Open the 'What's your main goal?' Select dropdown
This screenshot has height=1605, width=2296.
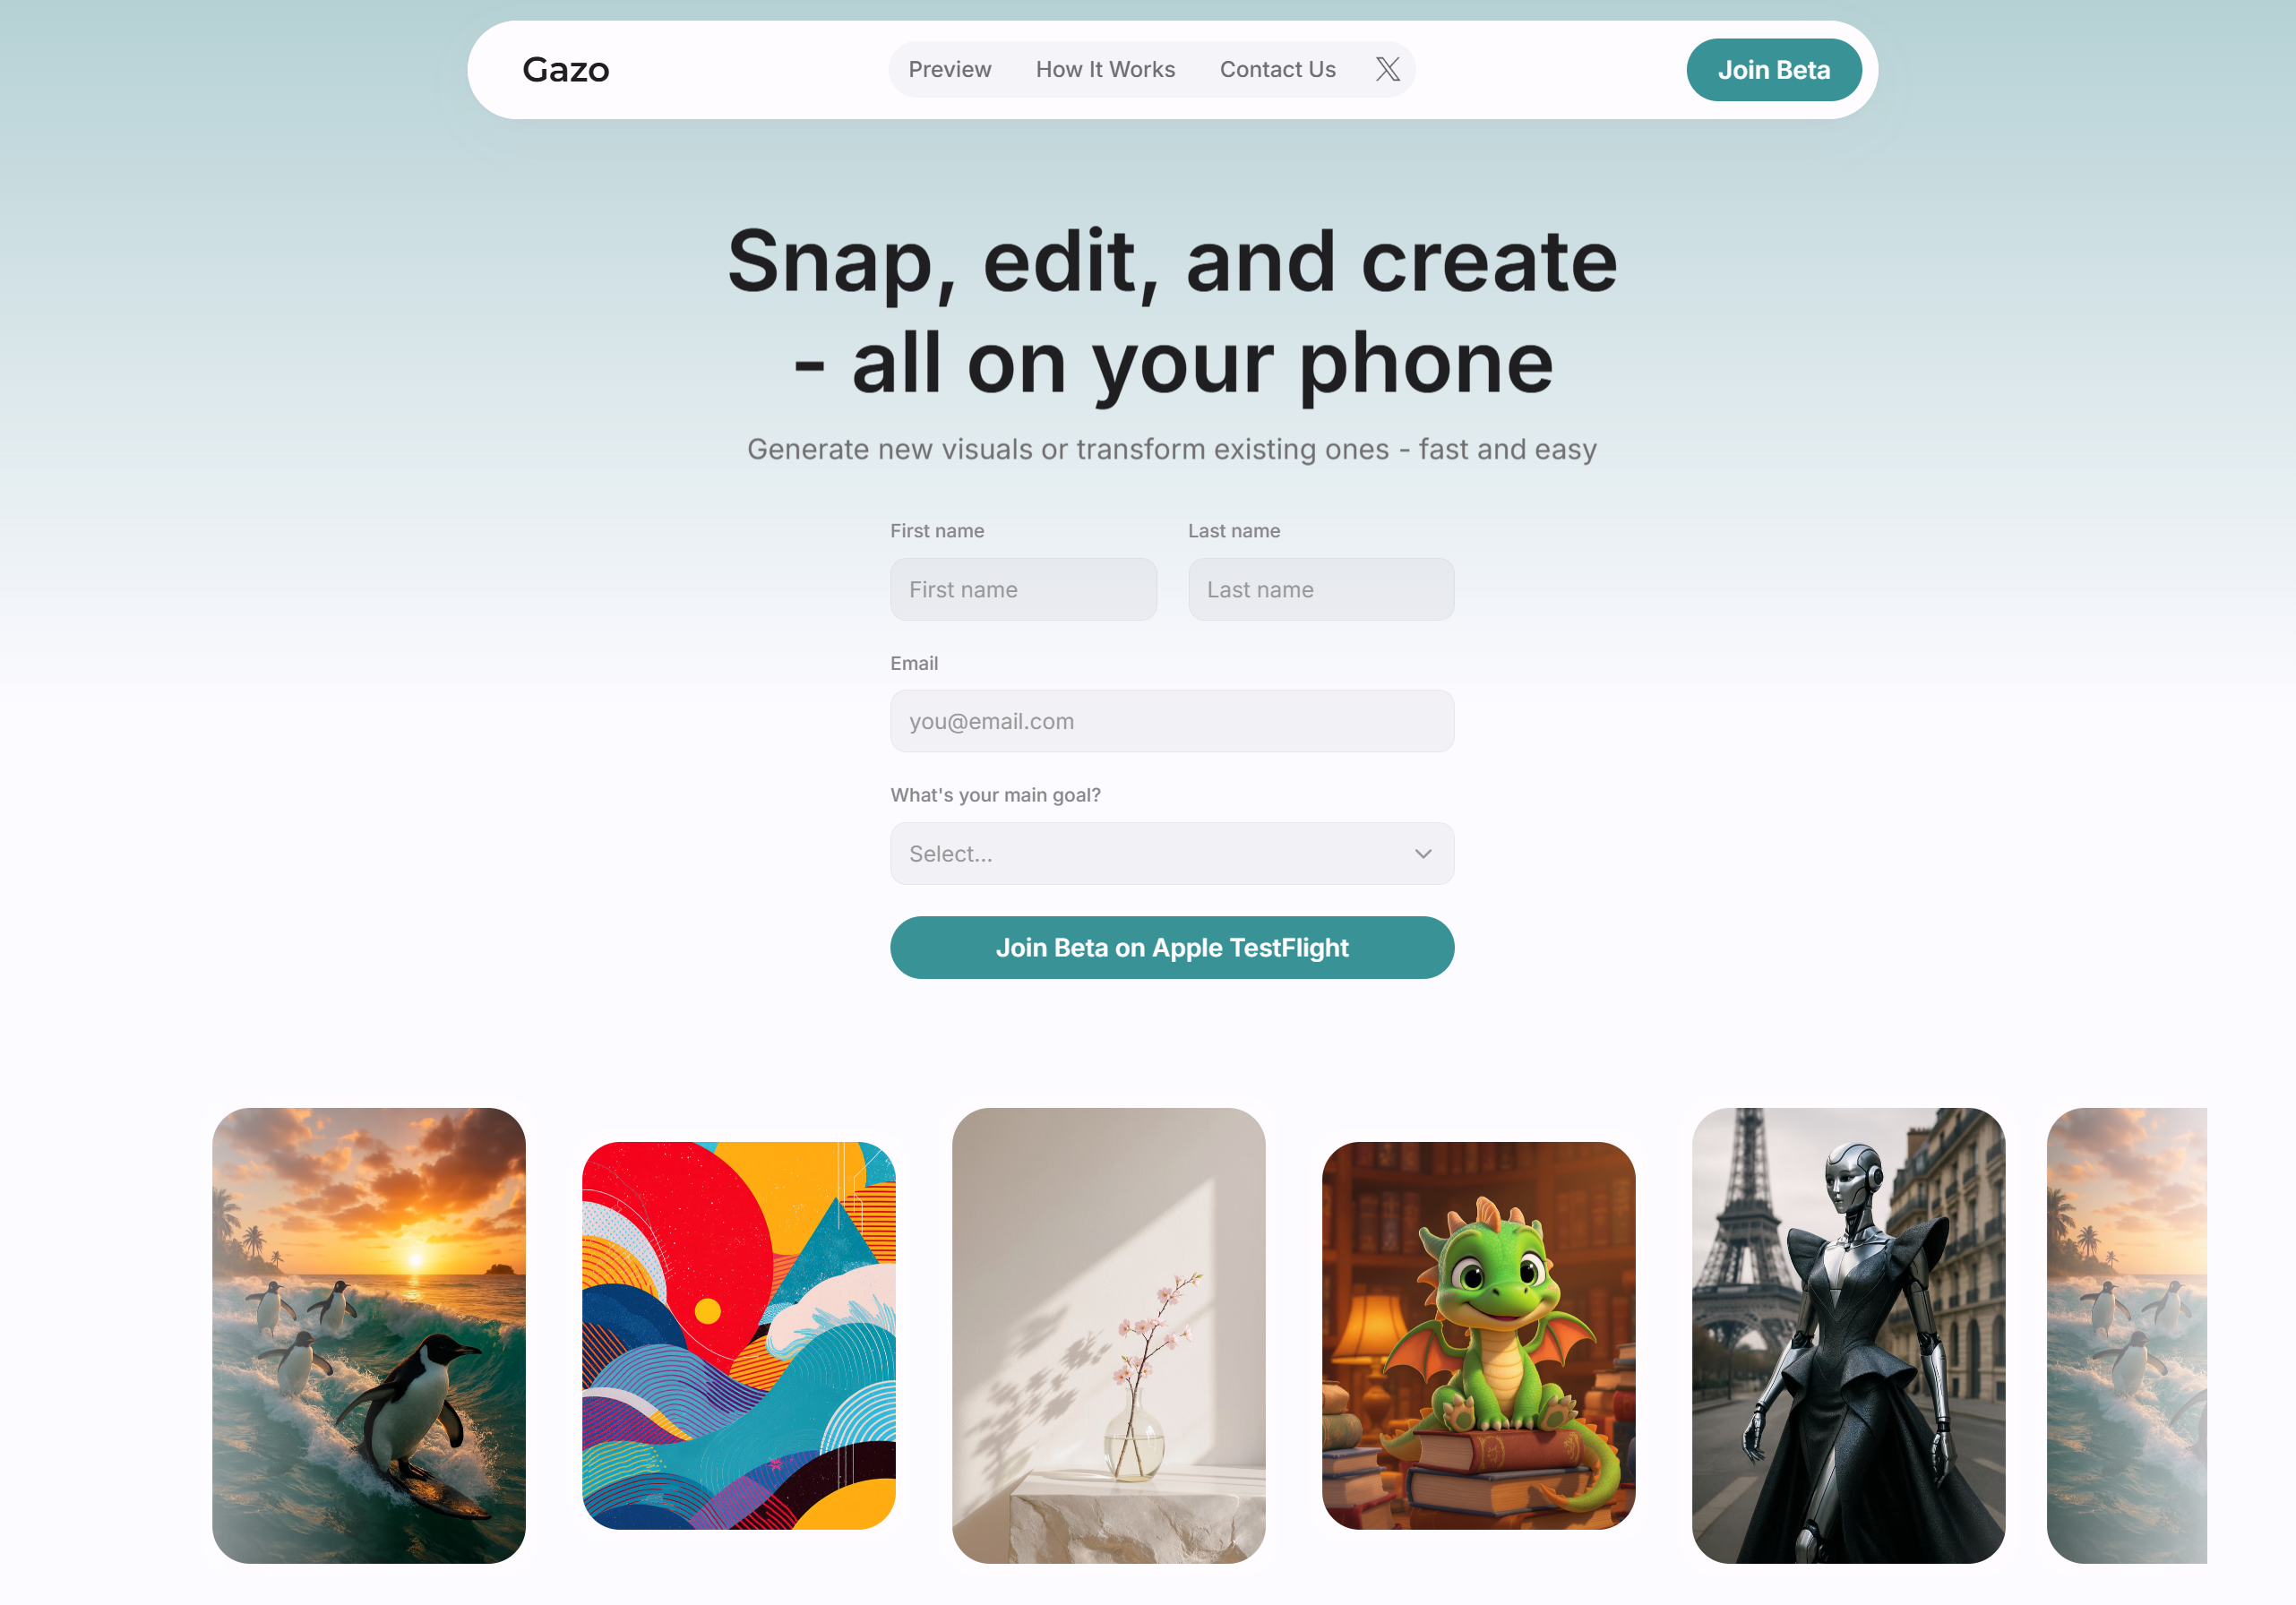pos(1172,854)
